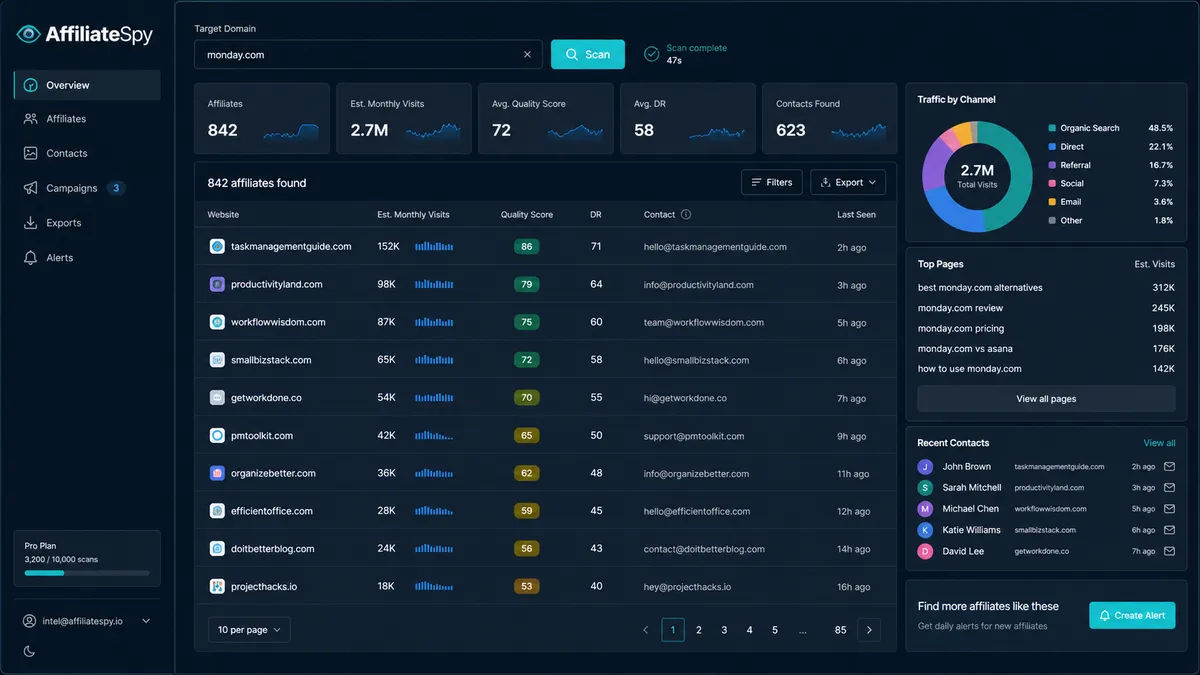Image resolution: width=1200 pixels, height=675 pixels.
Task: Select the Affiliates 842 stat card
Action: [x=262, y=119]
